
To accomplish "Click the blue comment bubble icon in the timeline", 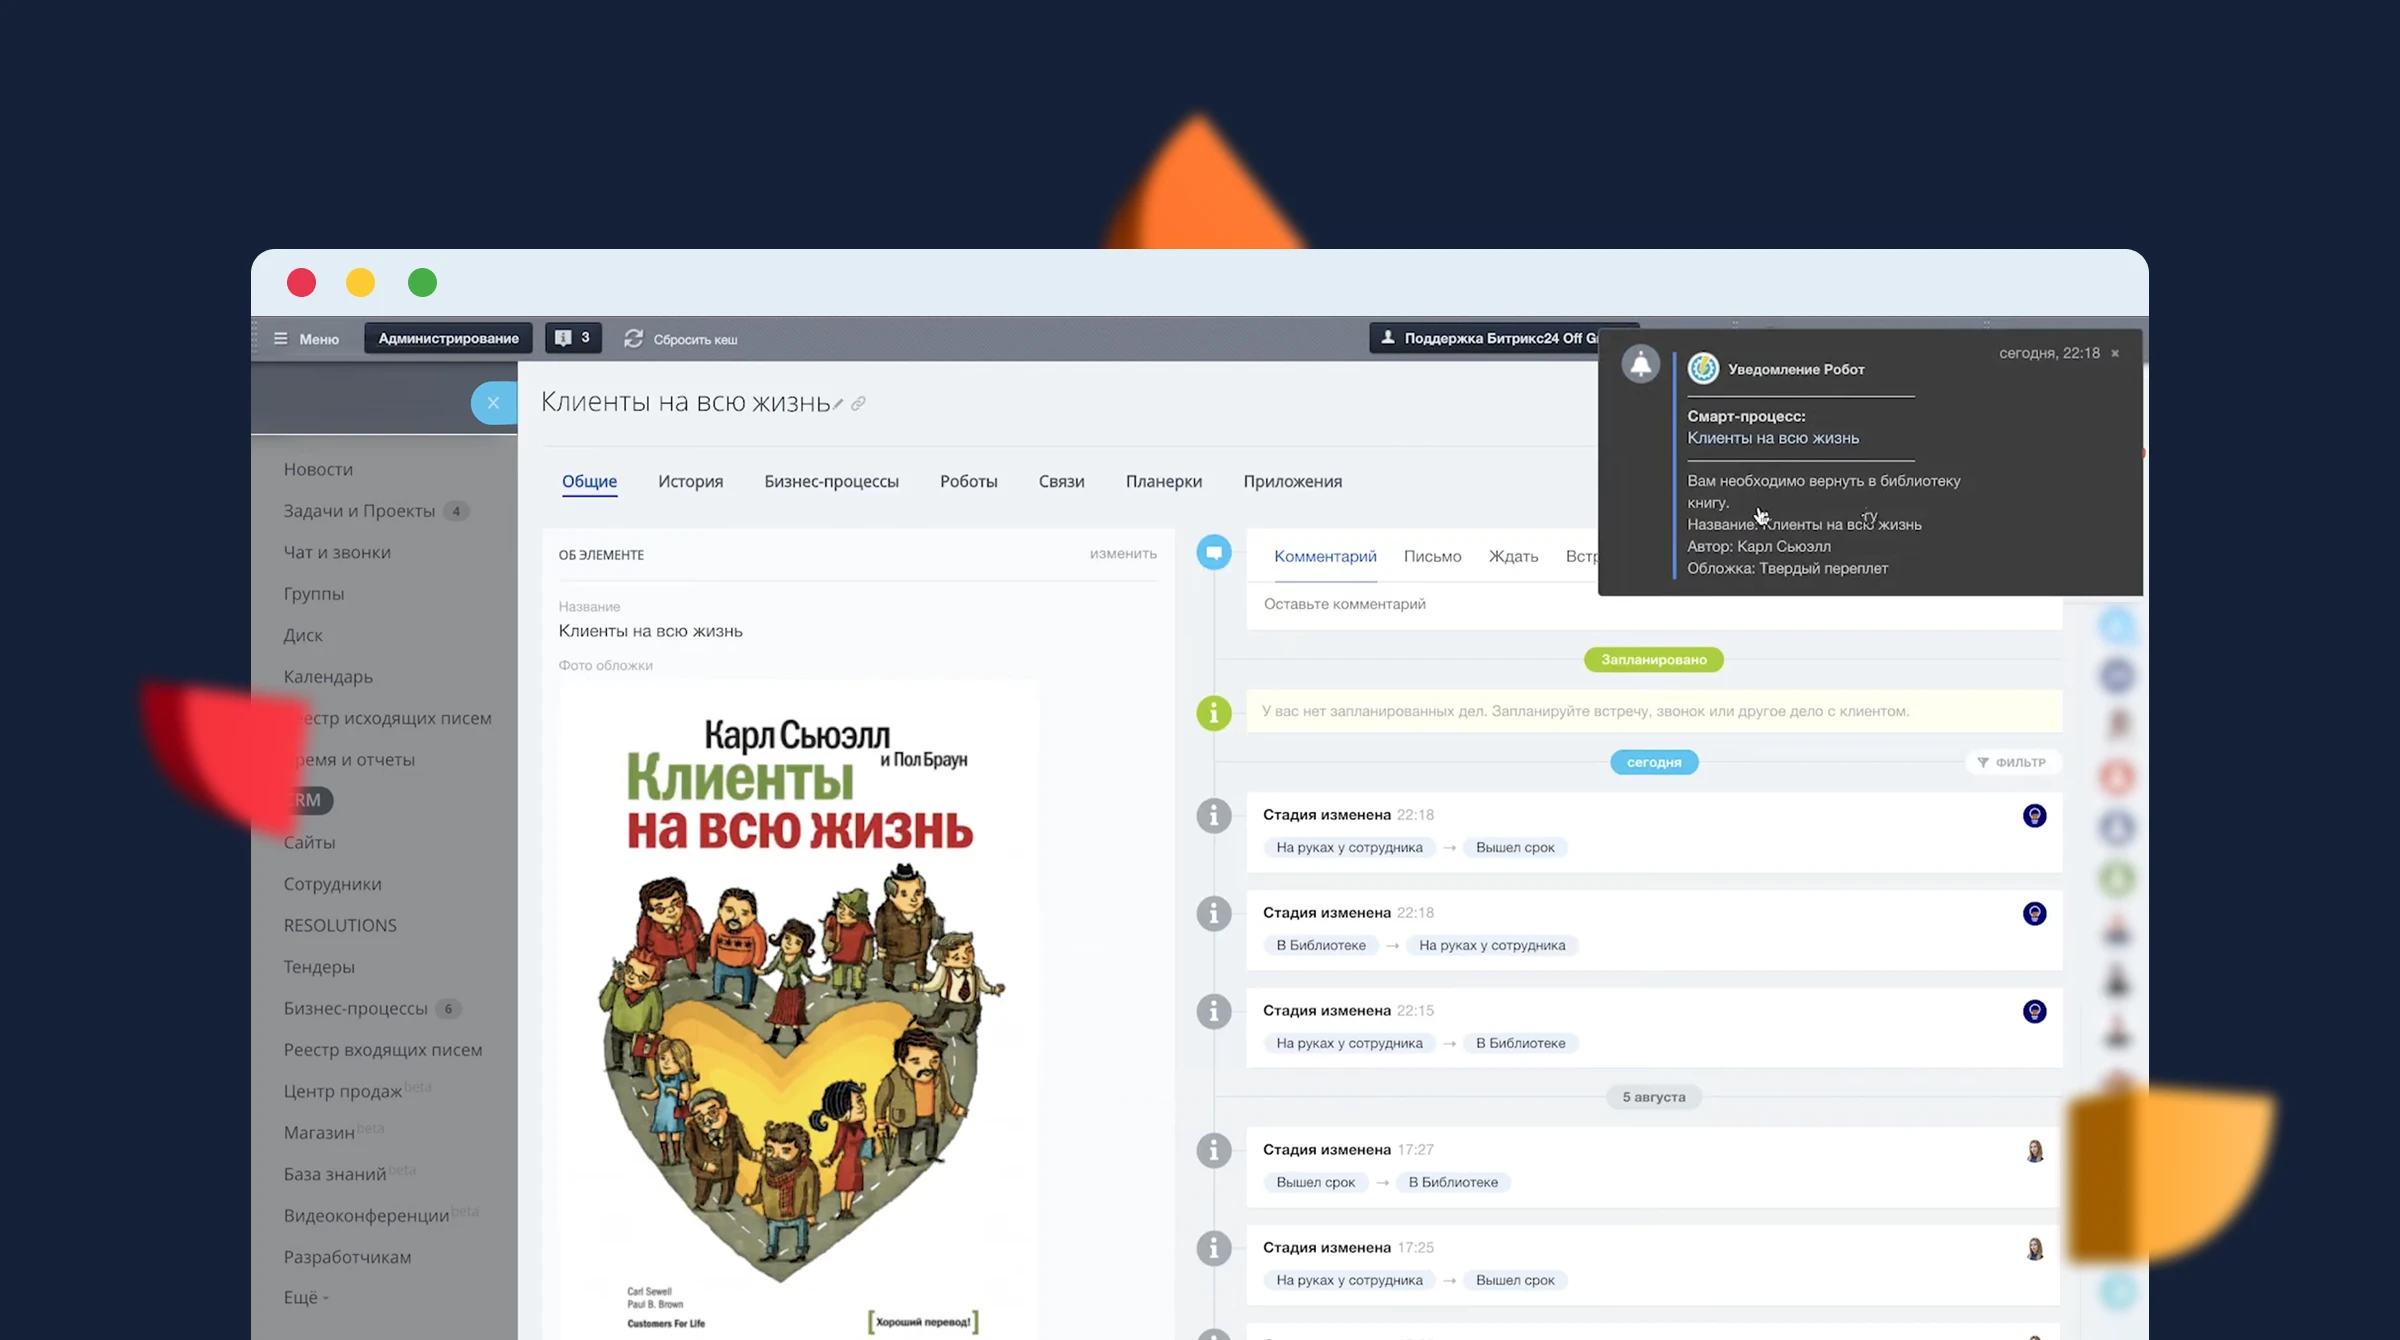I will tap(1214, 552).
